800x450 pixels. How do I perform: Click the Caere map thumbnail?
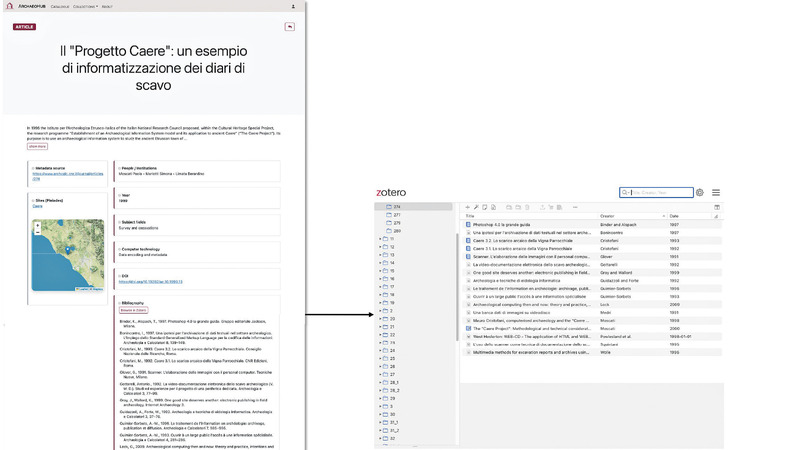pyautogui.click(x=68, y=255)
